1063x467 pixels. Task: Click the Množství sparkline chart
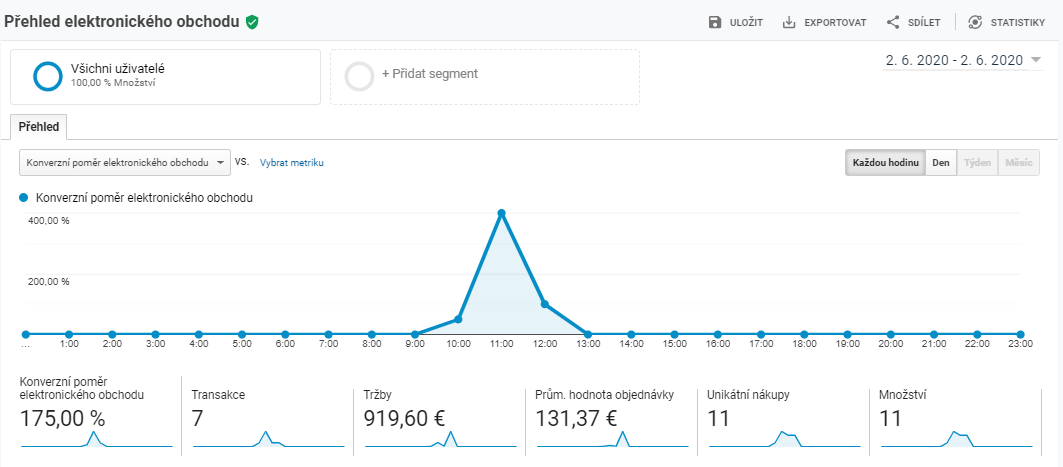(x=957, y=439)
